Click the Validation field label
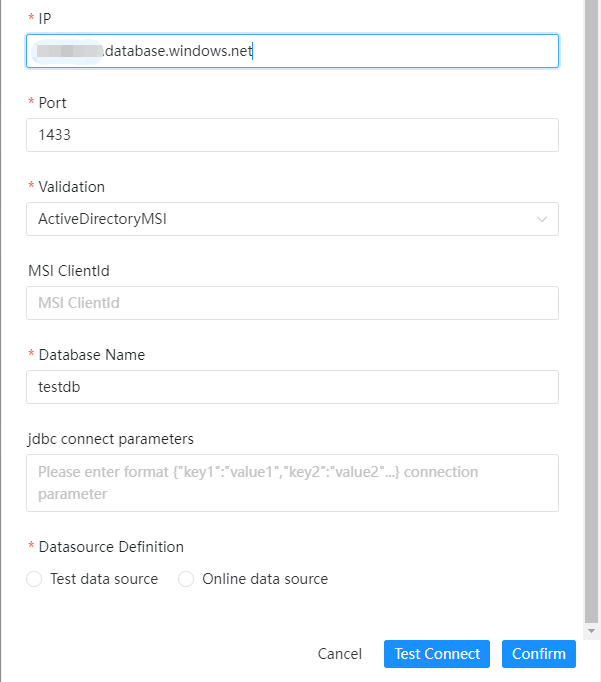 (x=71, y=186)
